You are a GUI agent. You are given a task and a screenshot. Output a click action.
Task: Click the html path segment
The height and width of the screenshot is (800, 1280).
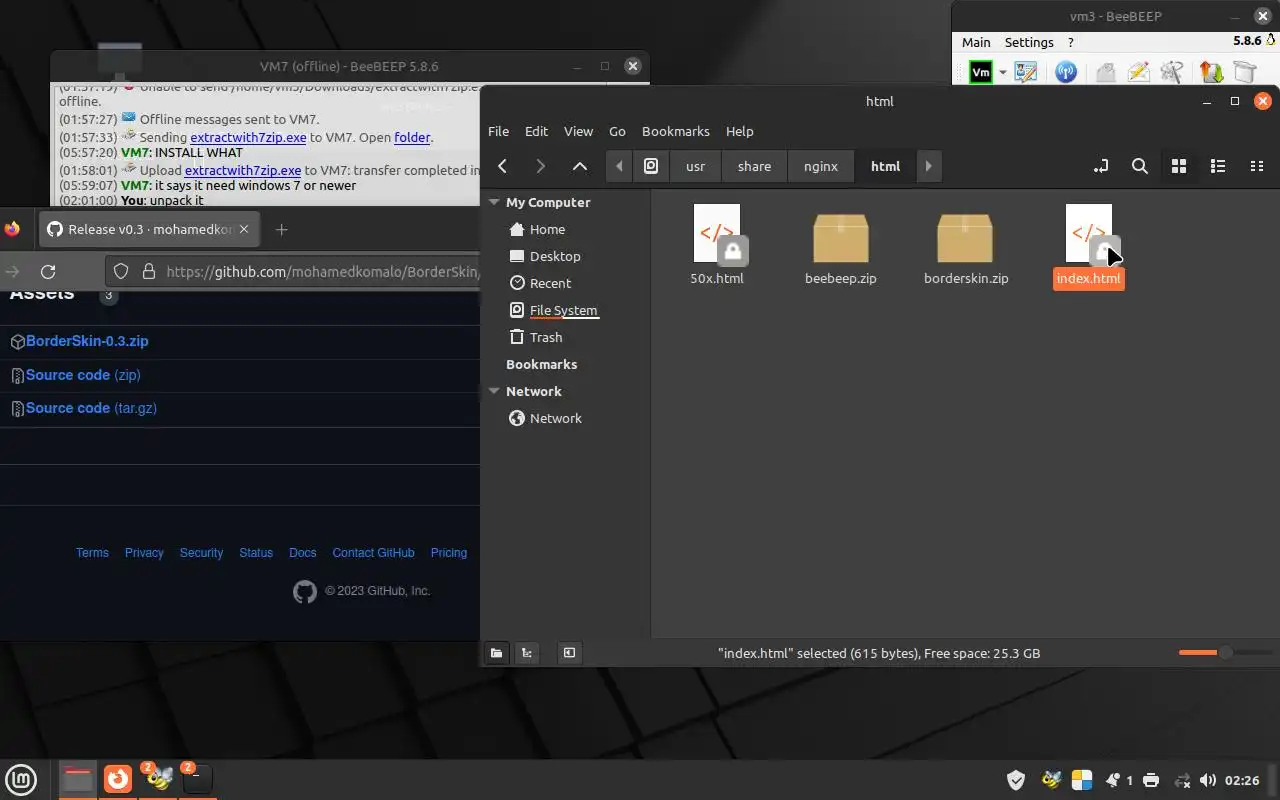coord(885,166)
